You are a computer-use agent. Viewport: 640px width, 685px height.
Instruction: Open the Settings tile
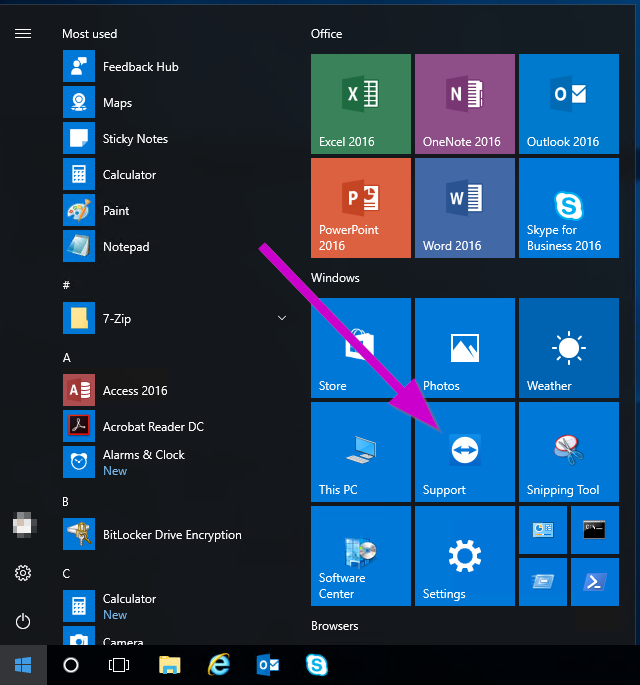click(x=465, y=556)
